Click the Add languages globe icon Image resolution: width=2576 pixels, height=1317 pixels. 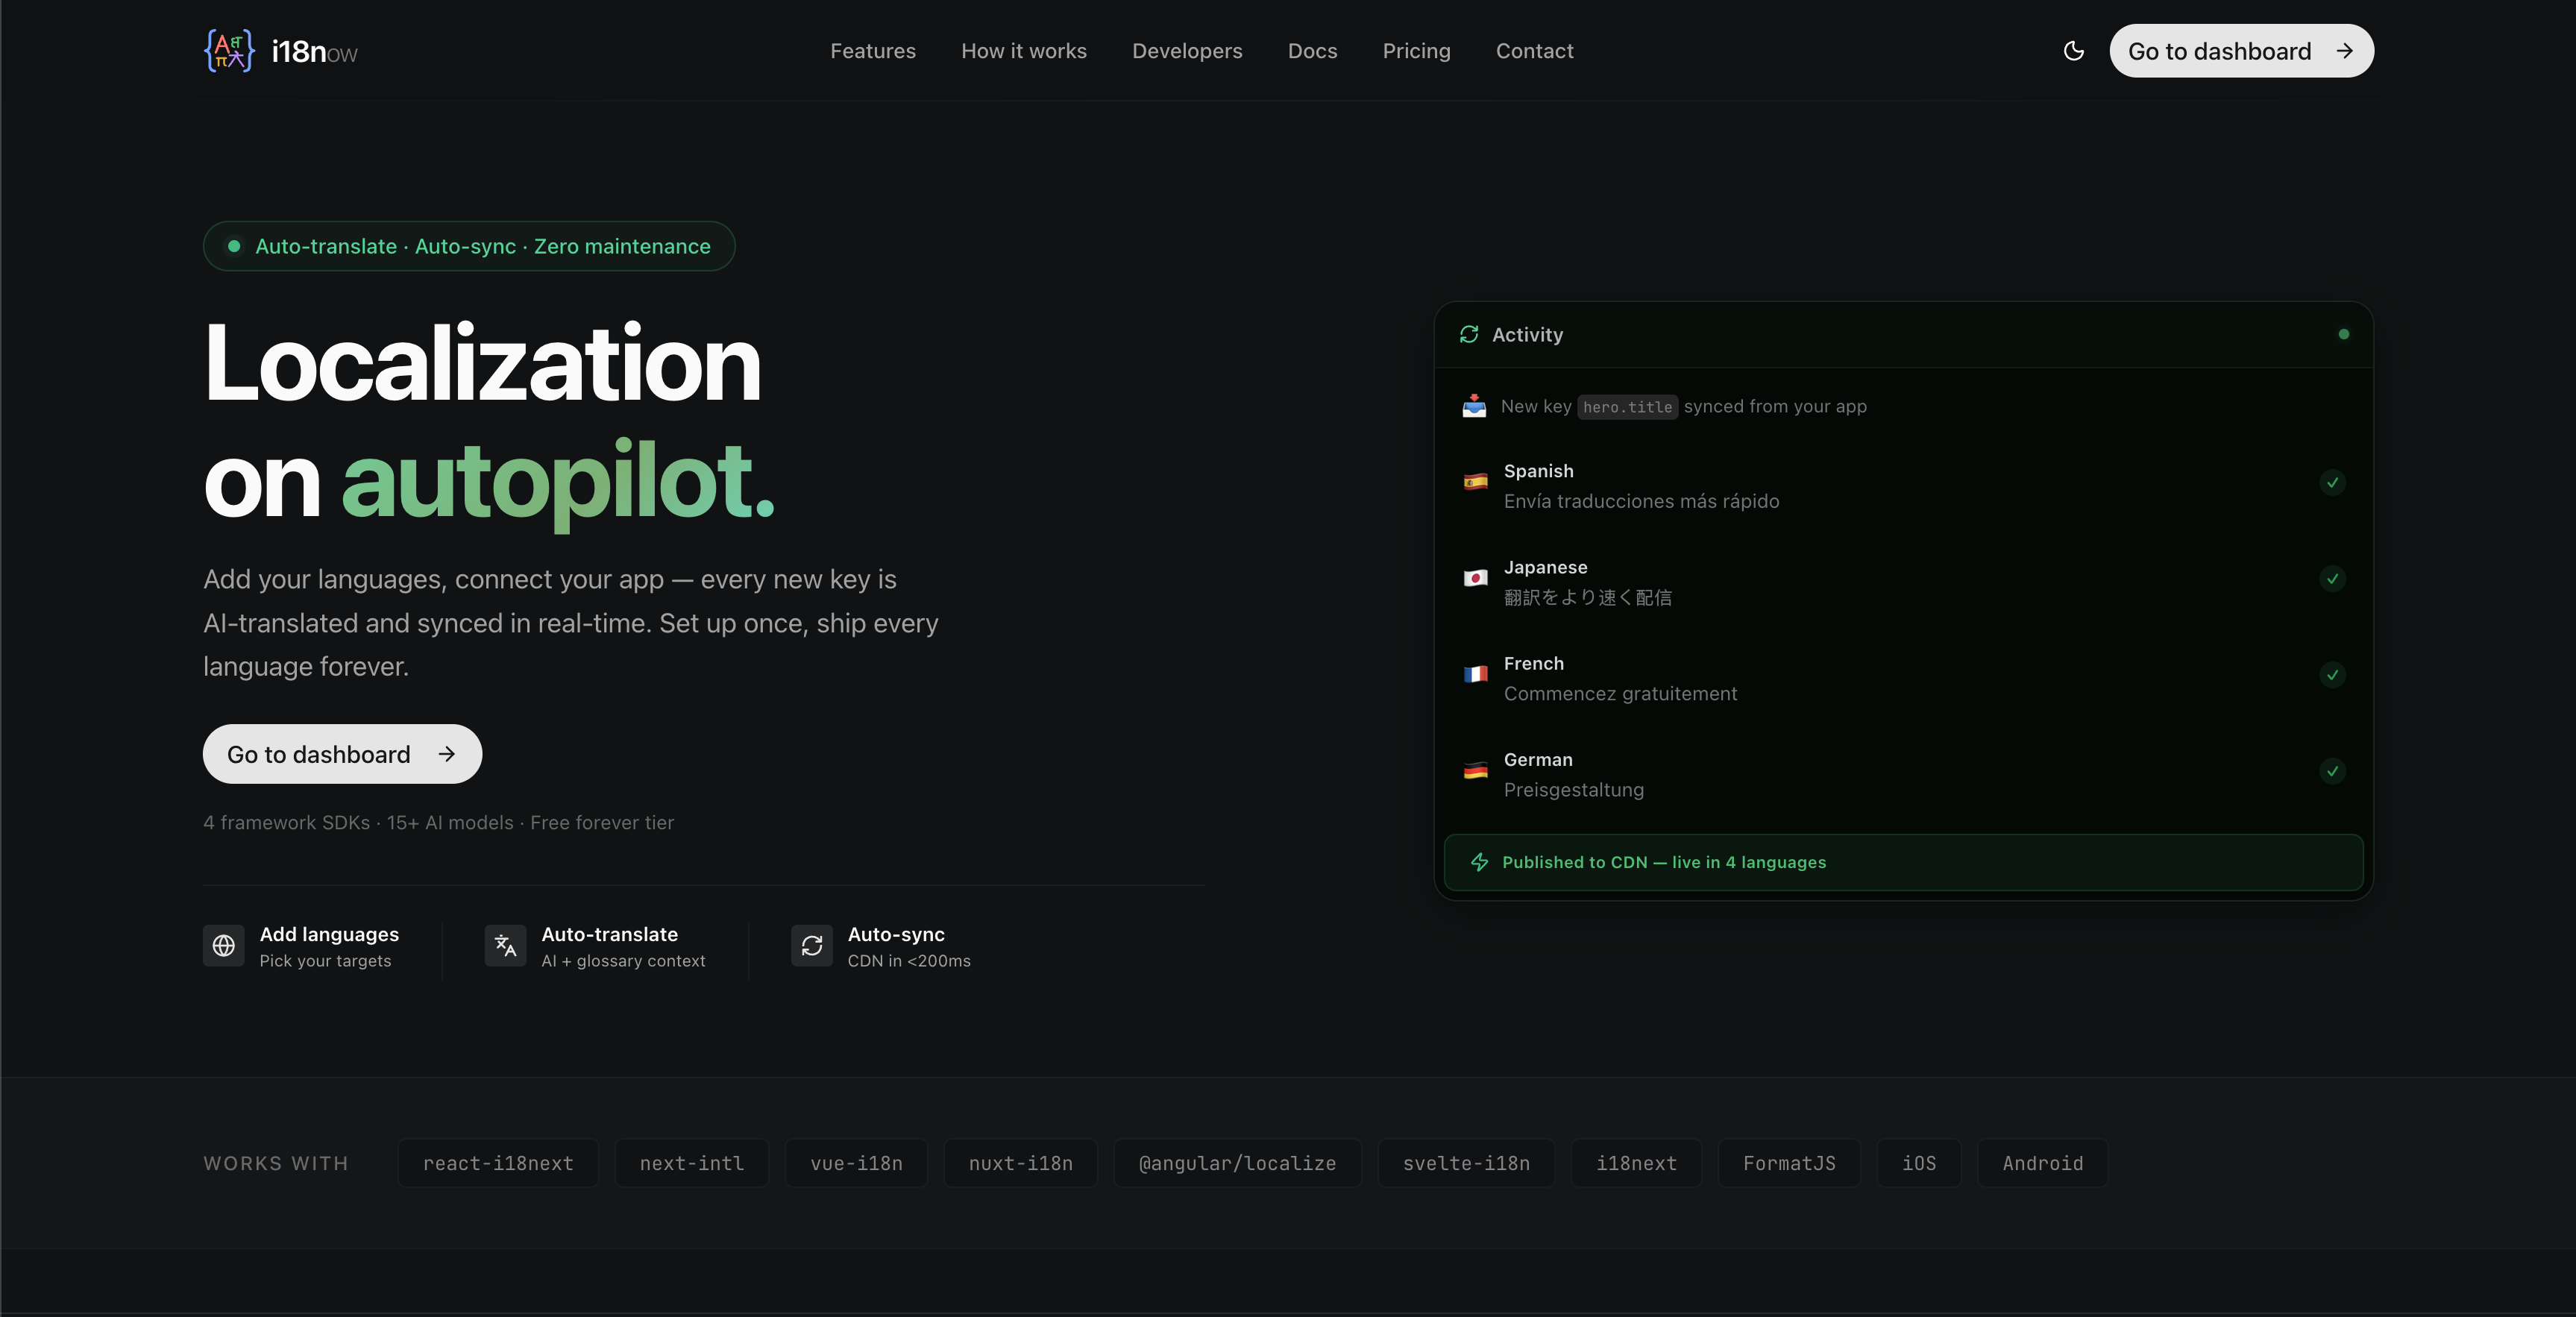tap(224, 946)
